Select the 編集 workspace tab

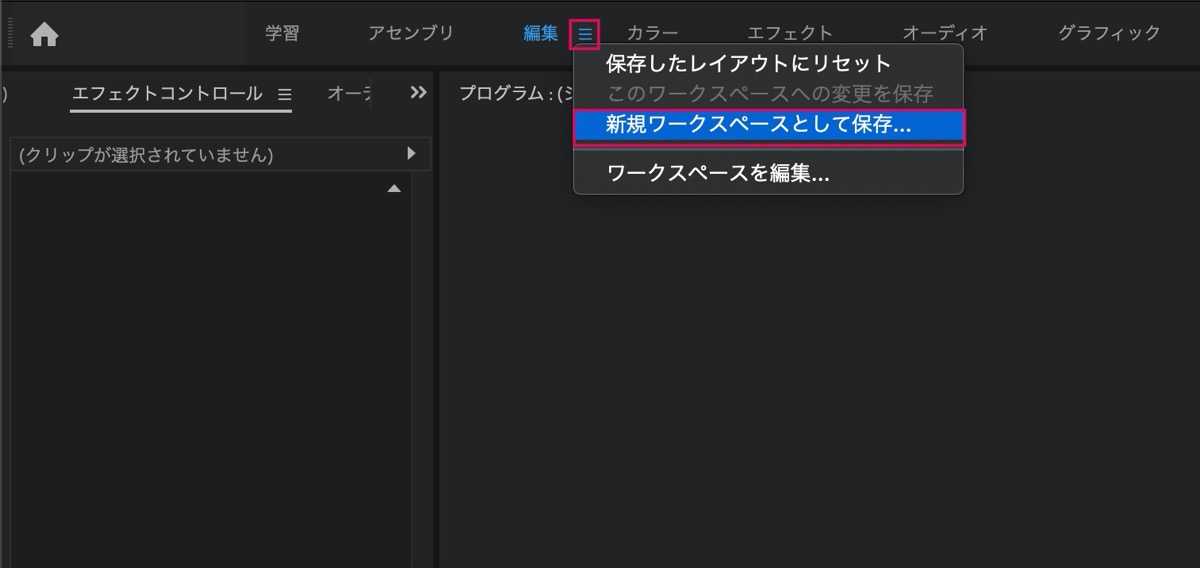point(541,33)
